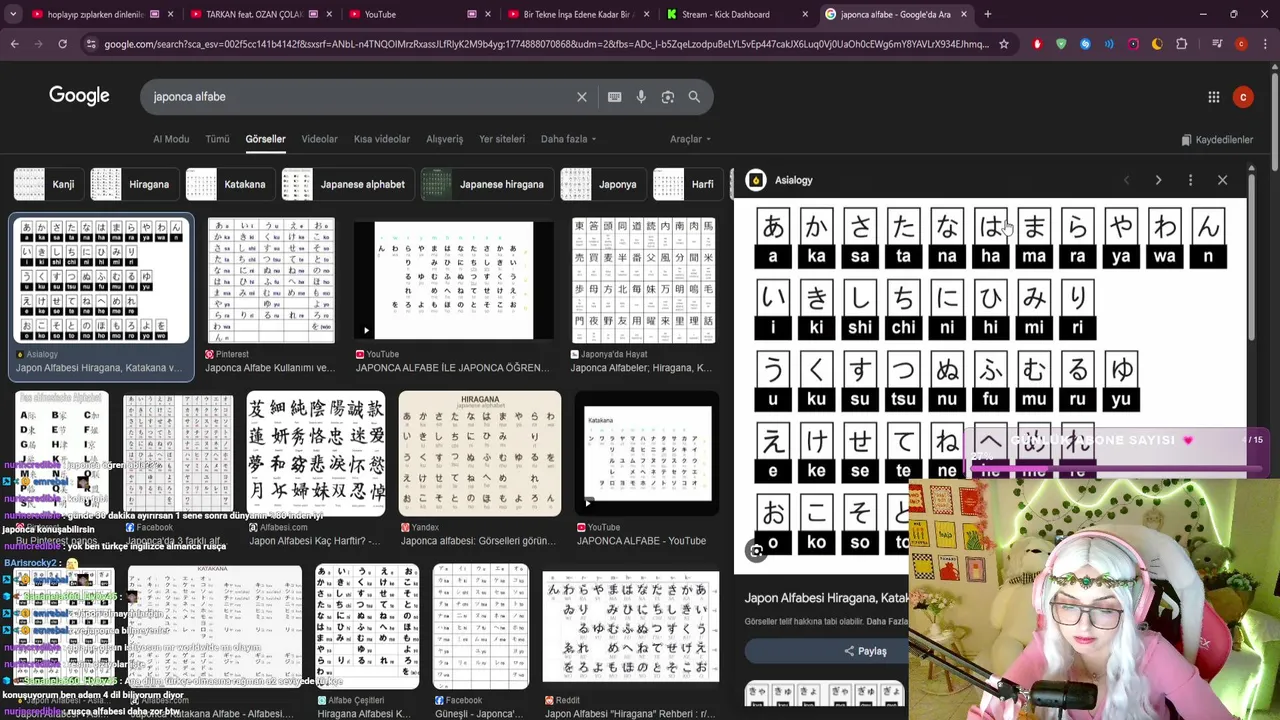Open the YouTube Katakana video thumbnail
The width and height of the screenshot is (1280, 720).
(x=648, y=453)
